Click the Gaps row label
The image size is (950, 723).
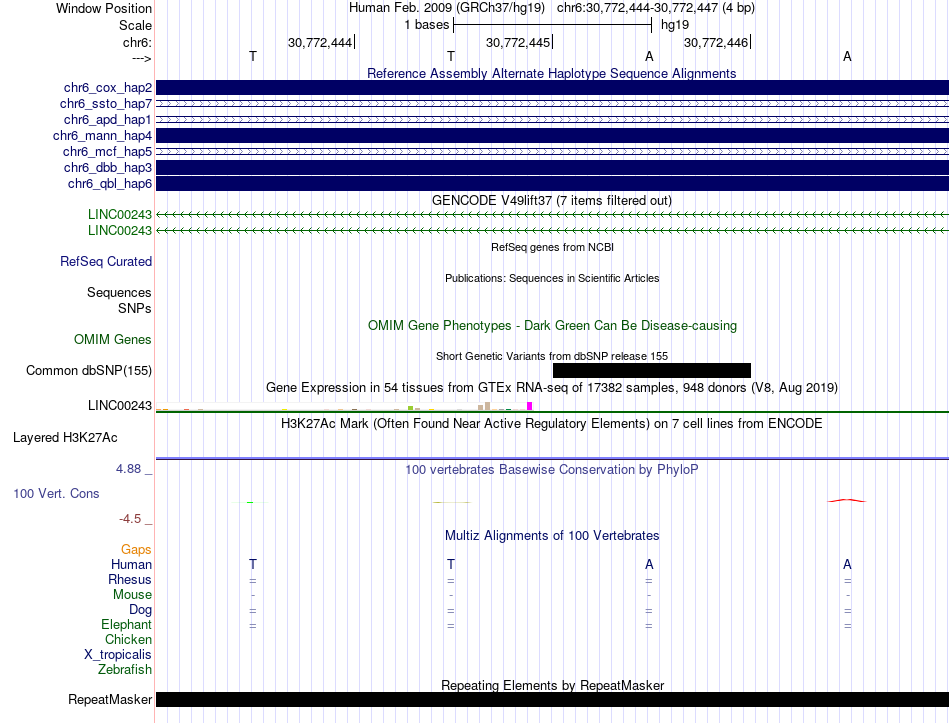tap(136, 549)
